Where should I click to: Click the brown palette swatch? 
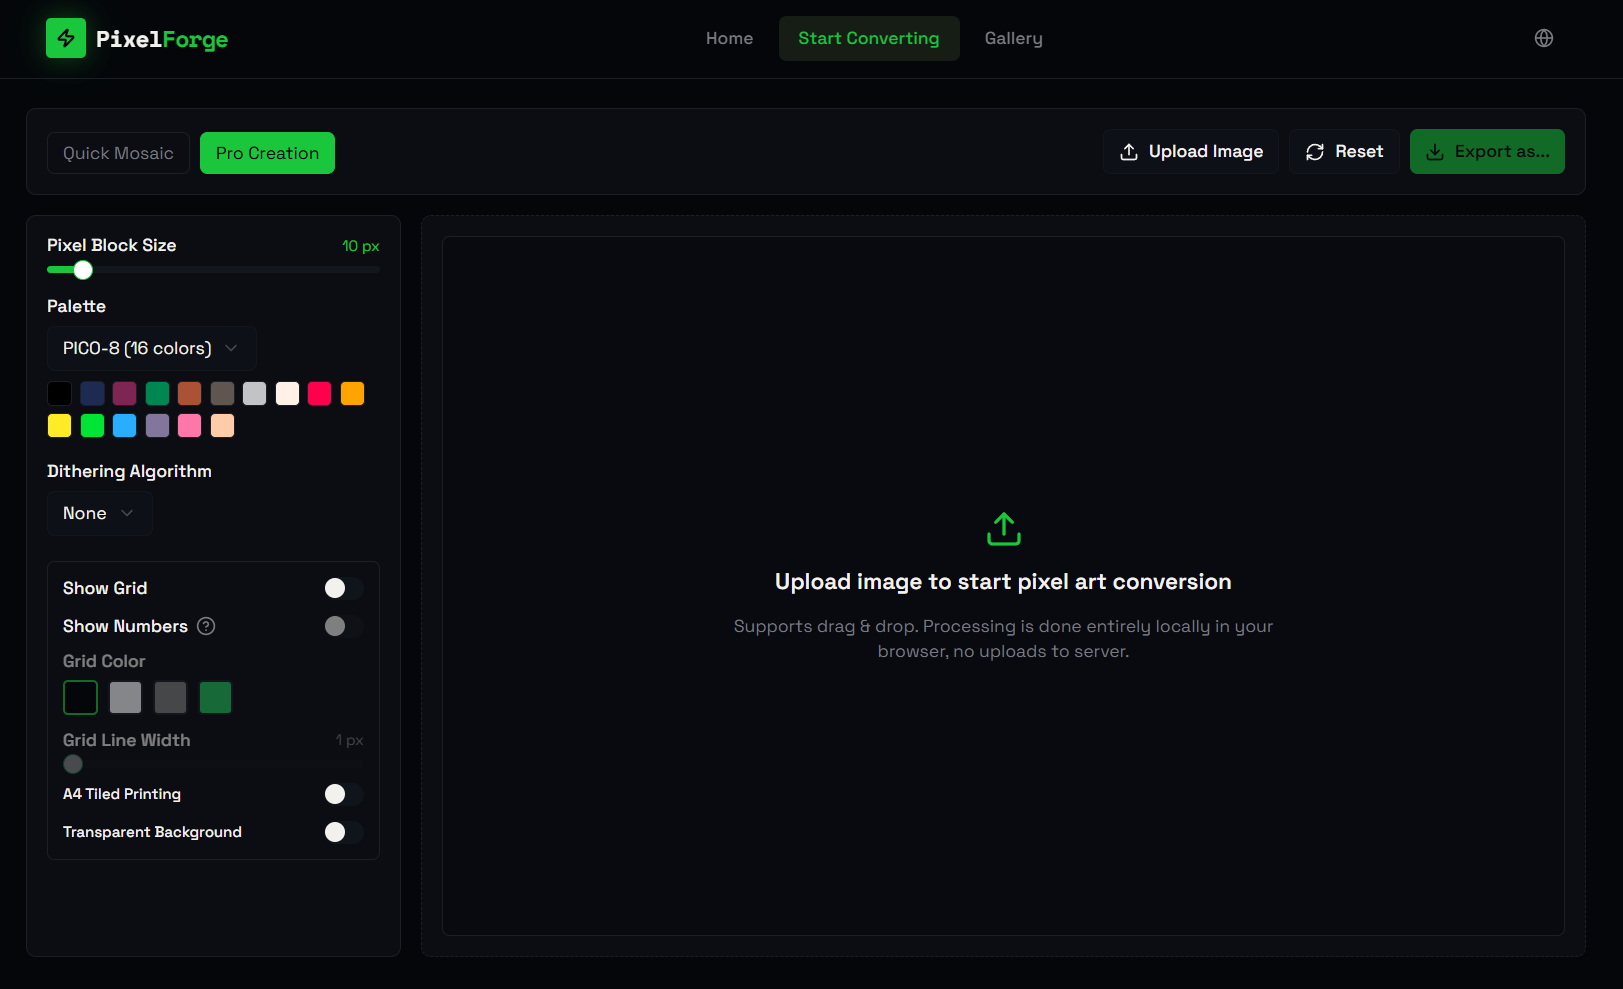tap(190, 394)
